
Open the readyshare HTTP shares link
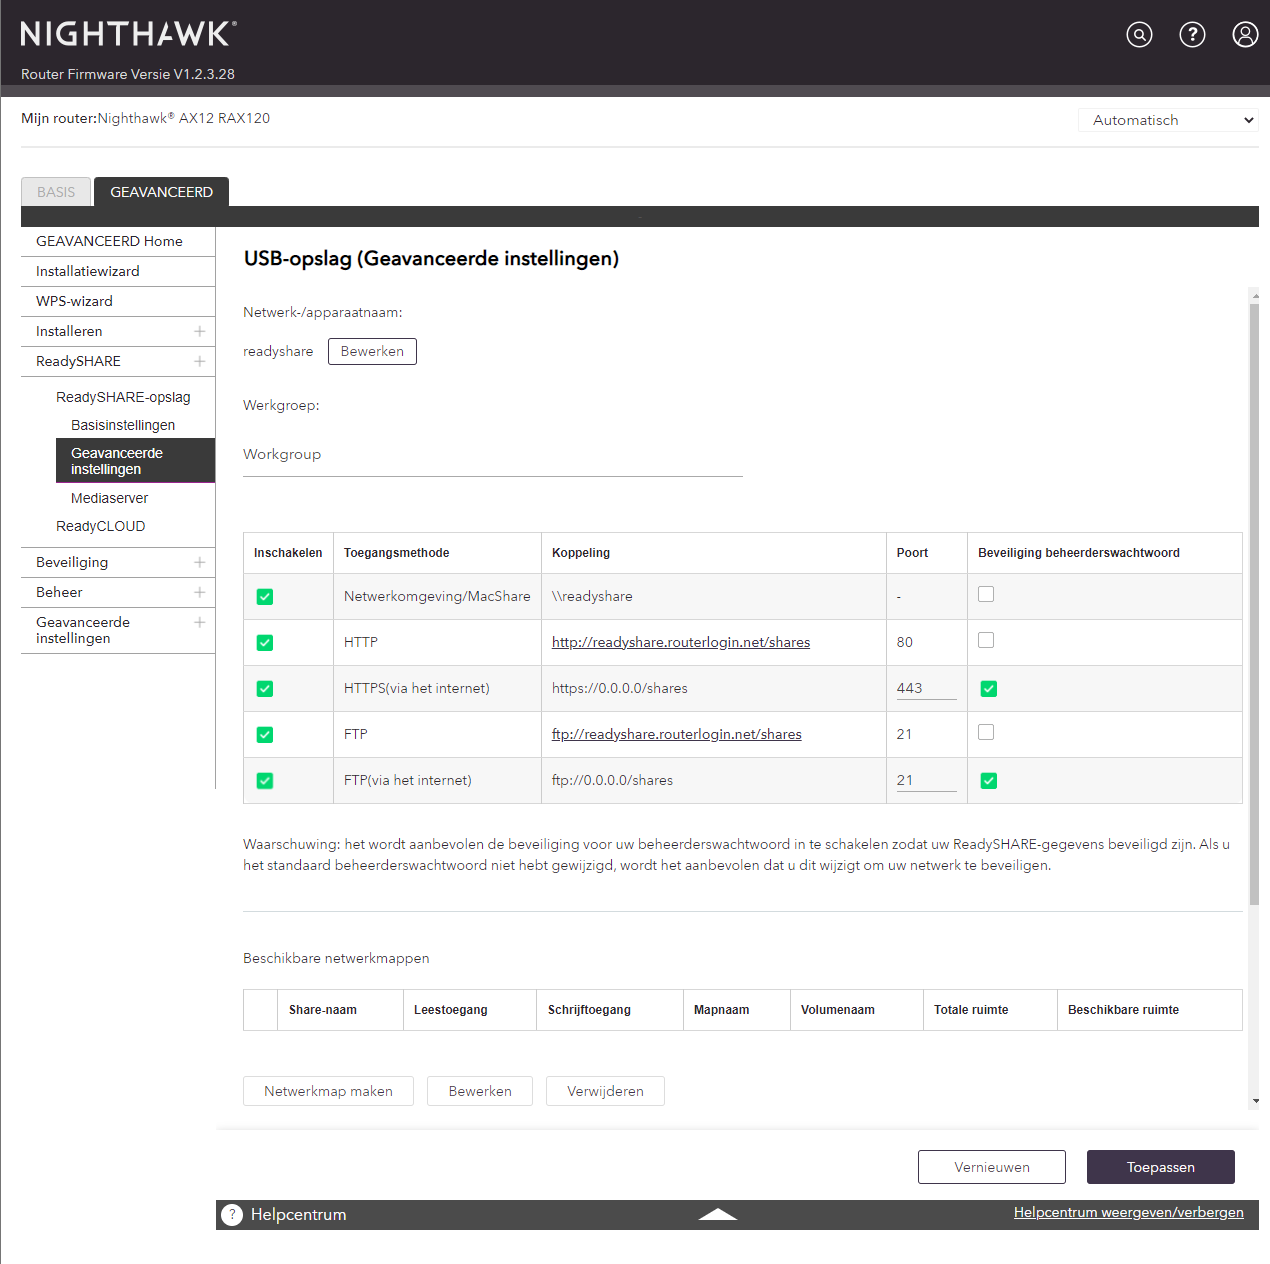(681, 642)
